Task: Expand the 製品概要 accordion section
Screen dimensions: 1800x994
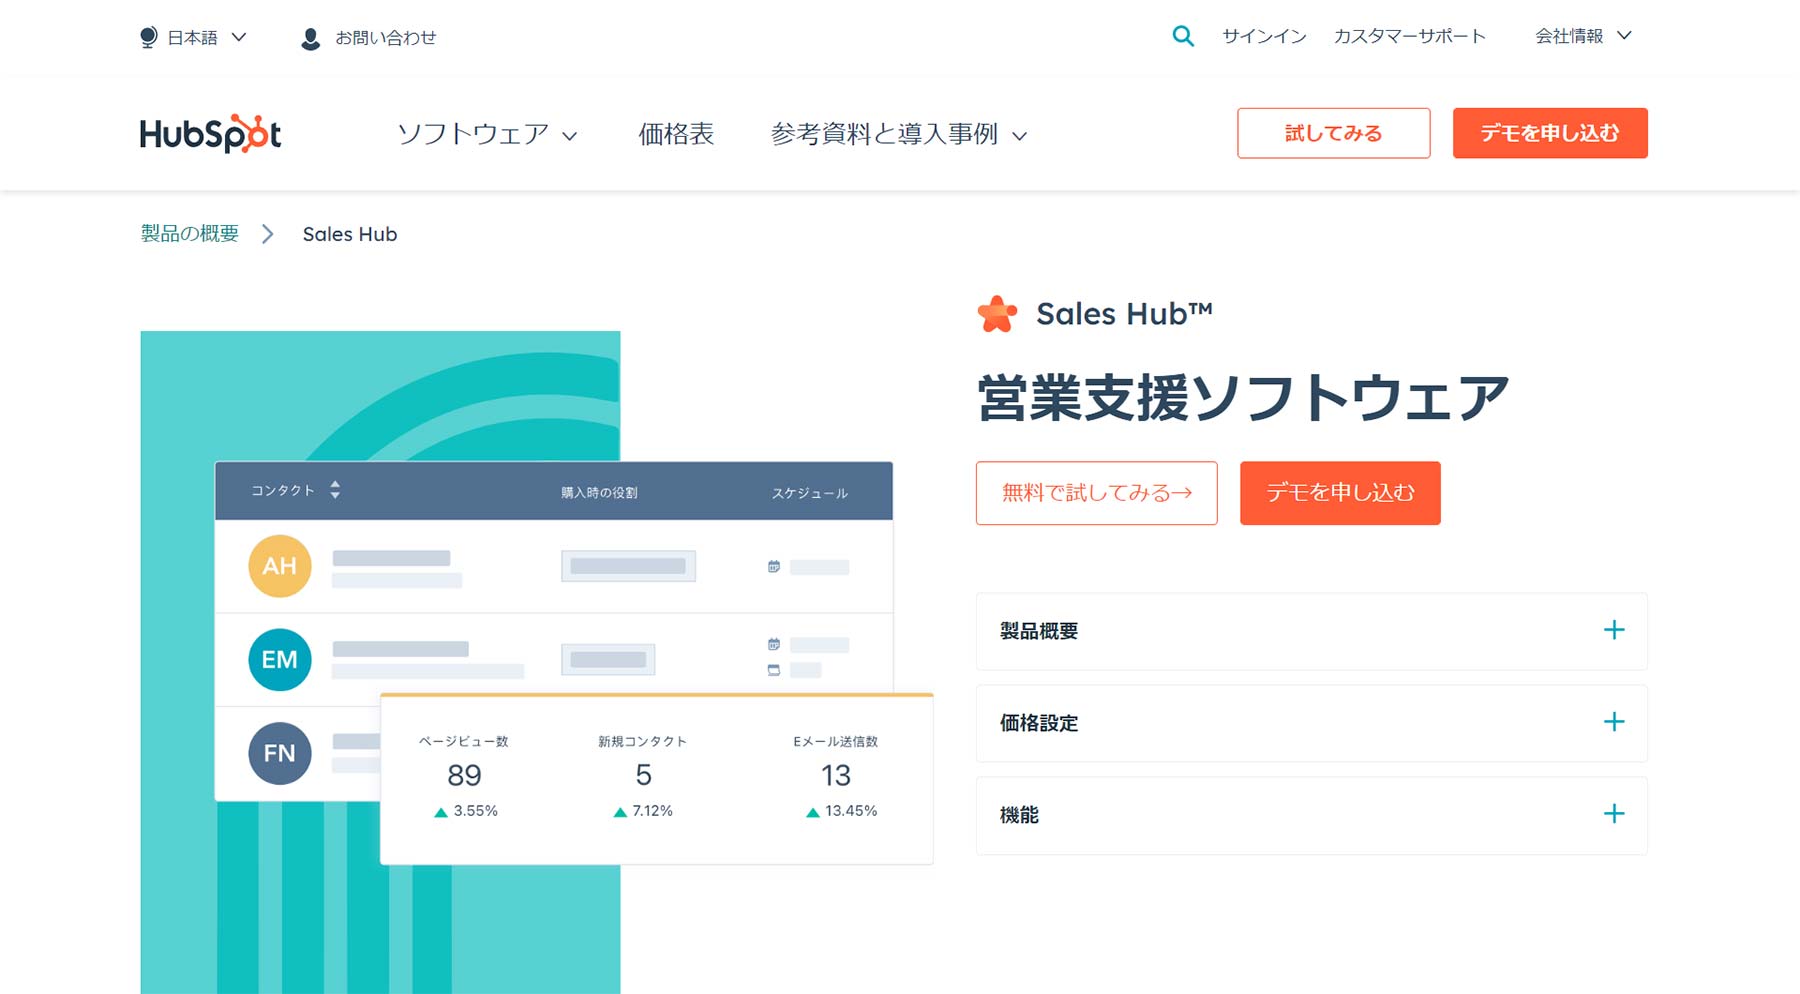Action: click(x=1312, y=631)
